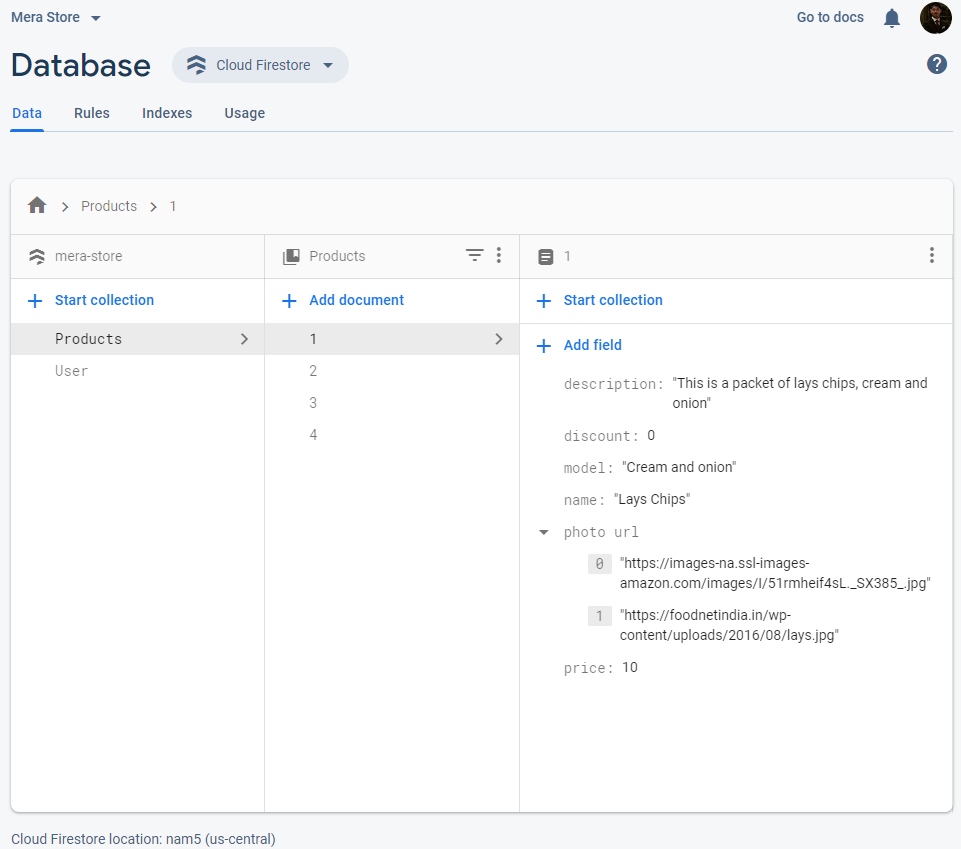Click the chevron on Products collection row
This screenshot has height=849, width=961.
[245, 339]
